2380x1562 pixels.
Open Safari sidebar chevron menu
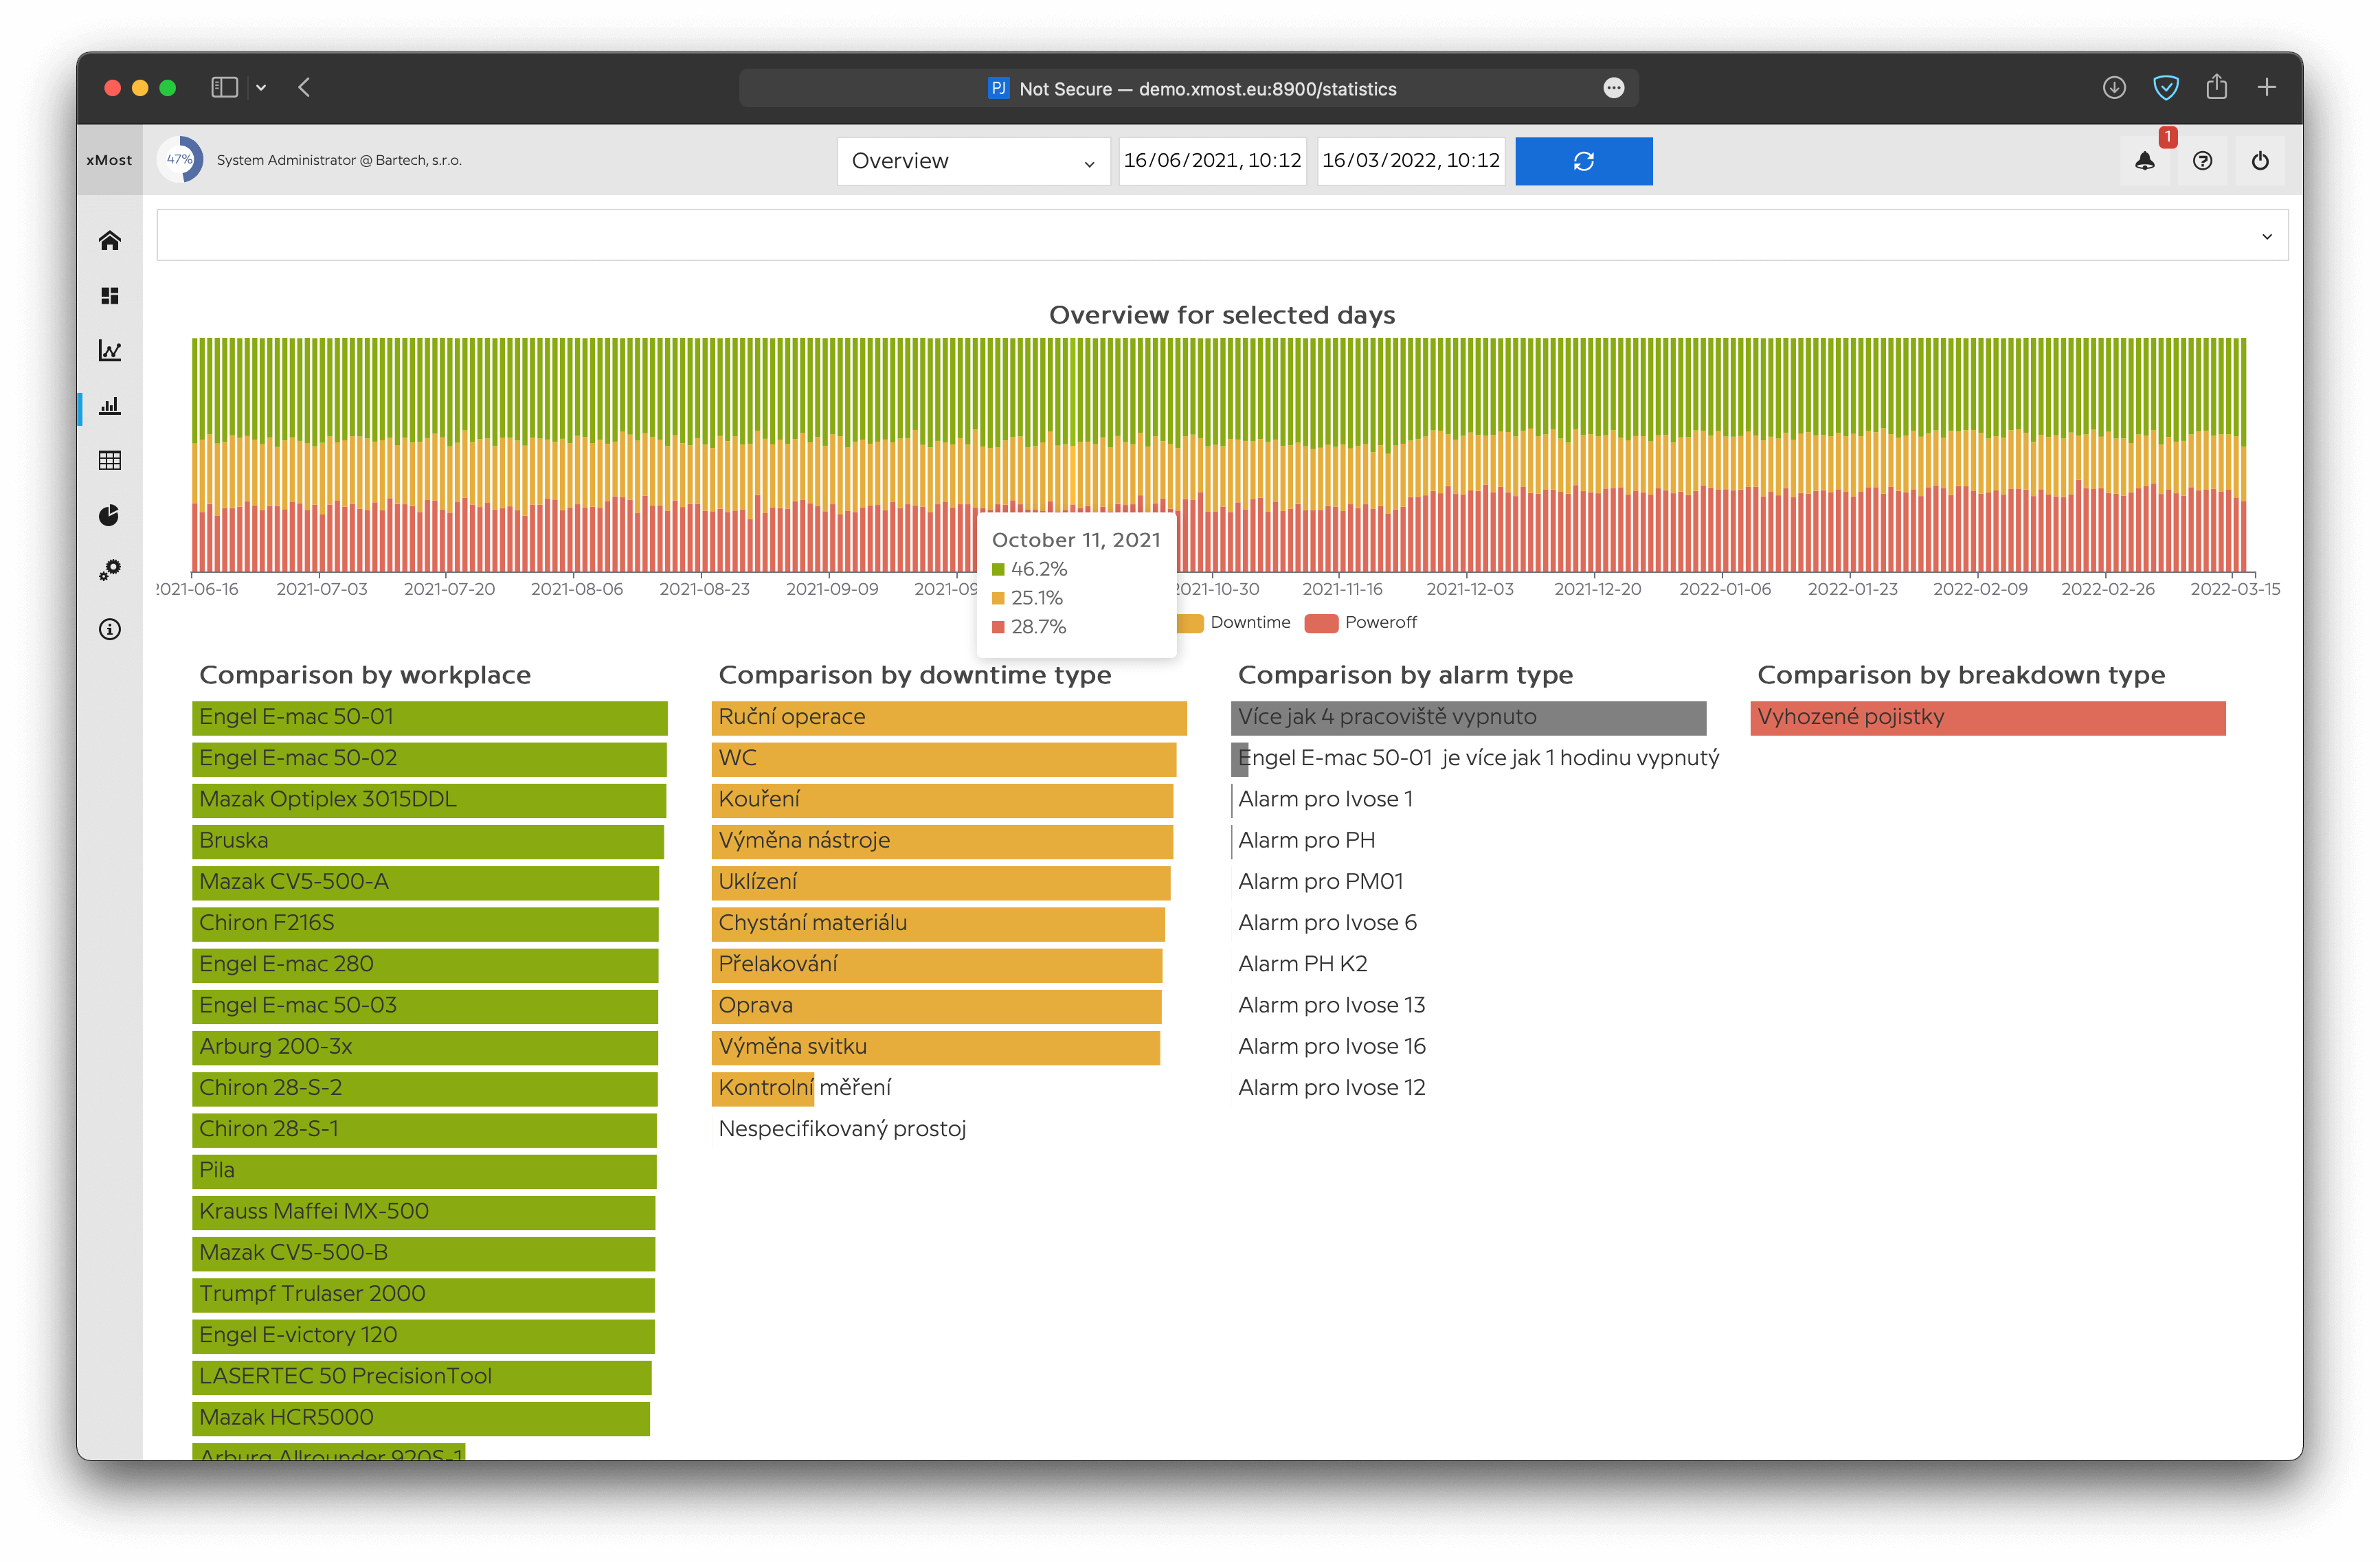261,88
